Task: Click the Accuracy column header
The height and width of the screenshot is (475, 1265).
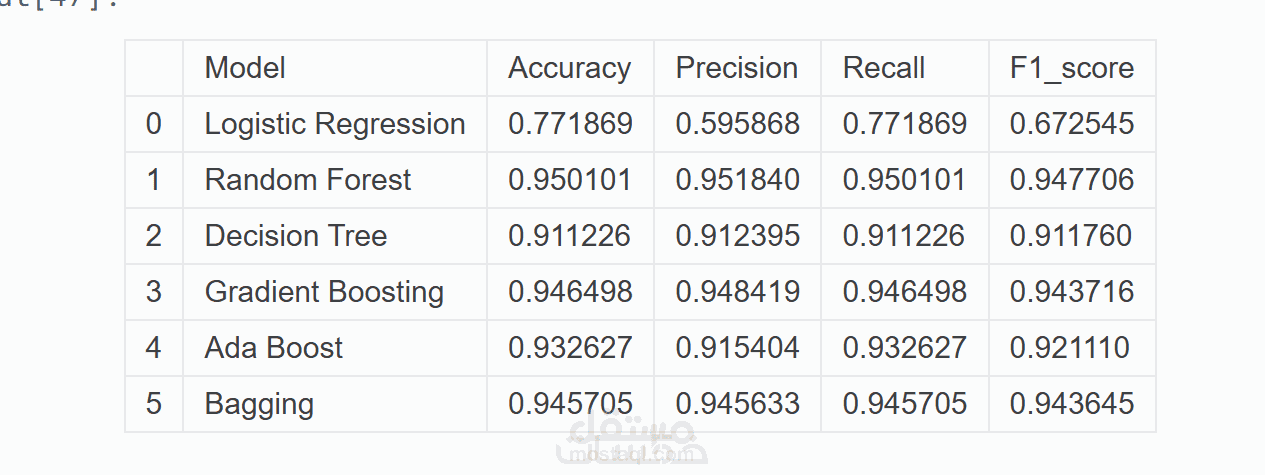Action: tap(569, 68)
